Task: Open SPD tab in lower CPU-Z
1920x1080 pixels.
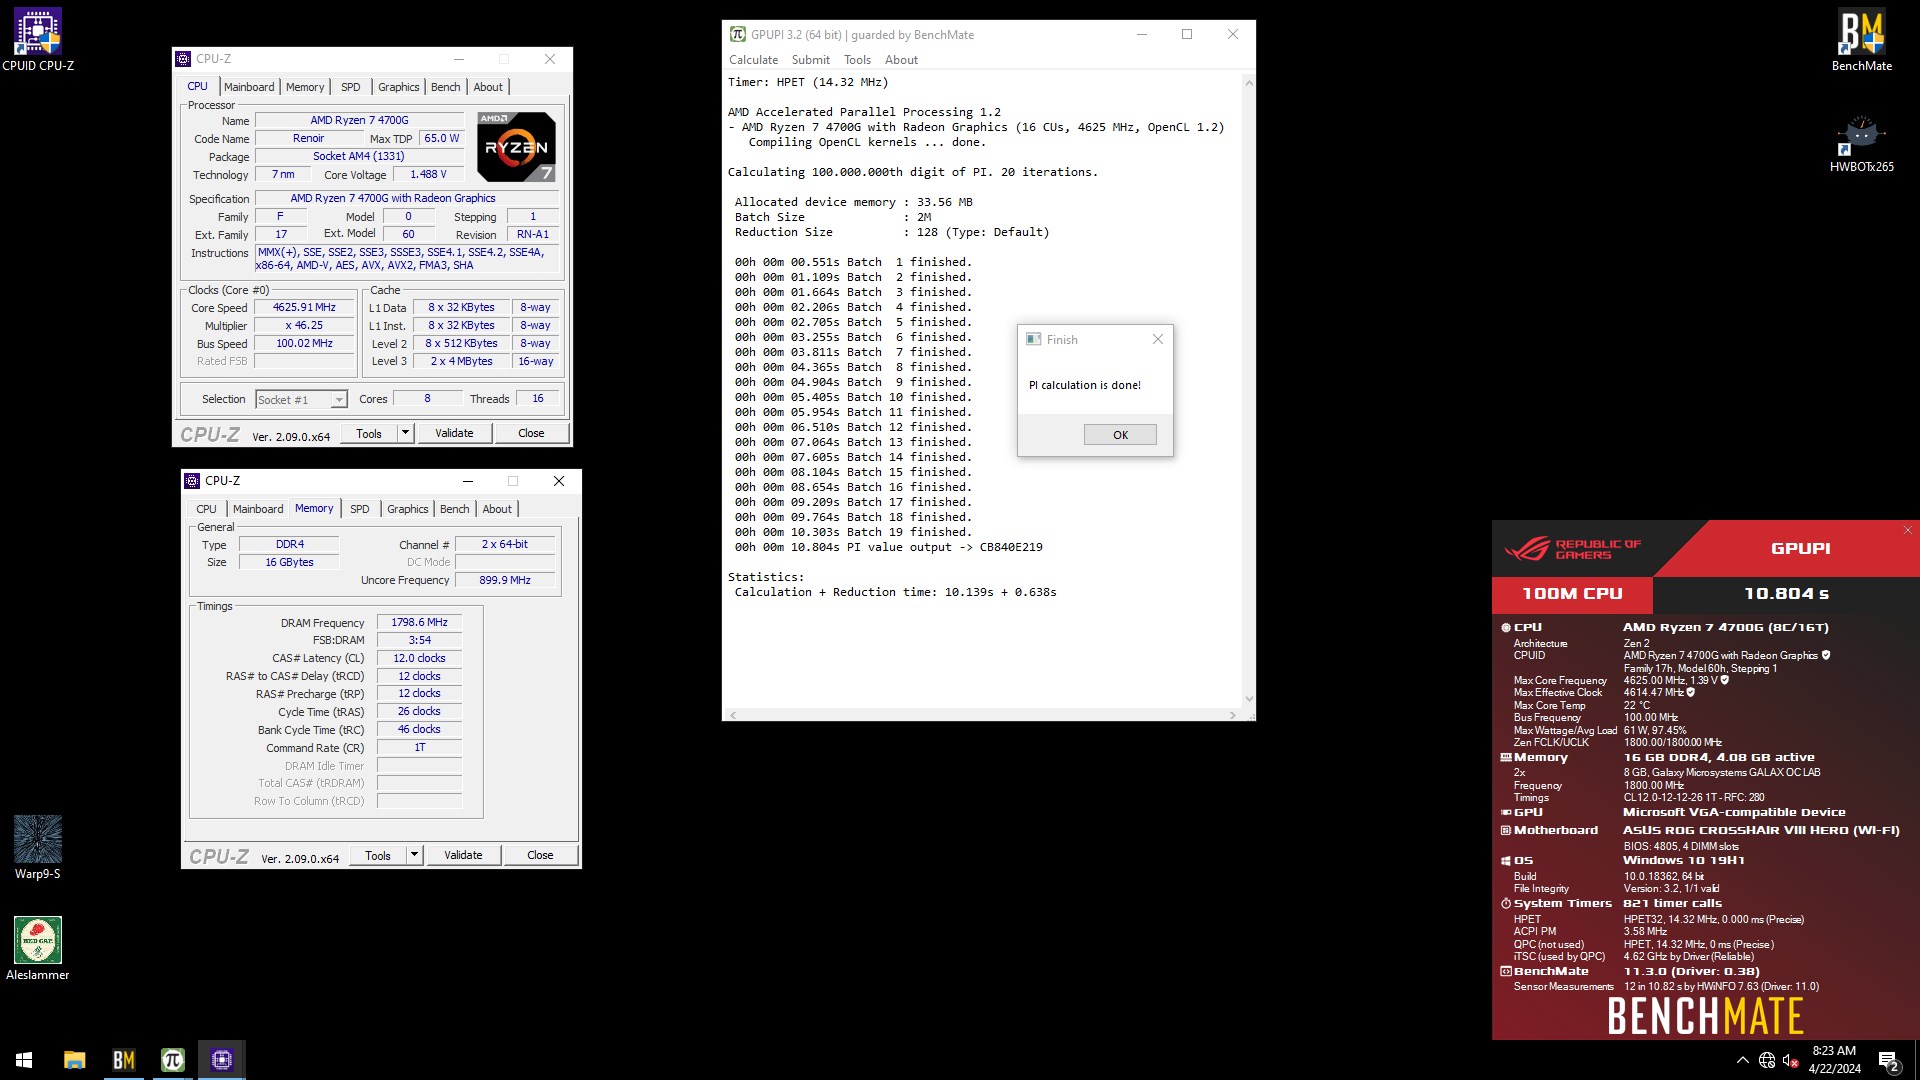Action: point(359,509)
